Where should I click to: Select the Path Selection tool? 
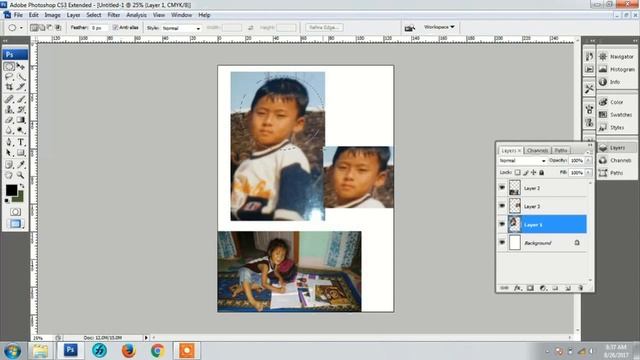tap(9, 153)
